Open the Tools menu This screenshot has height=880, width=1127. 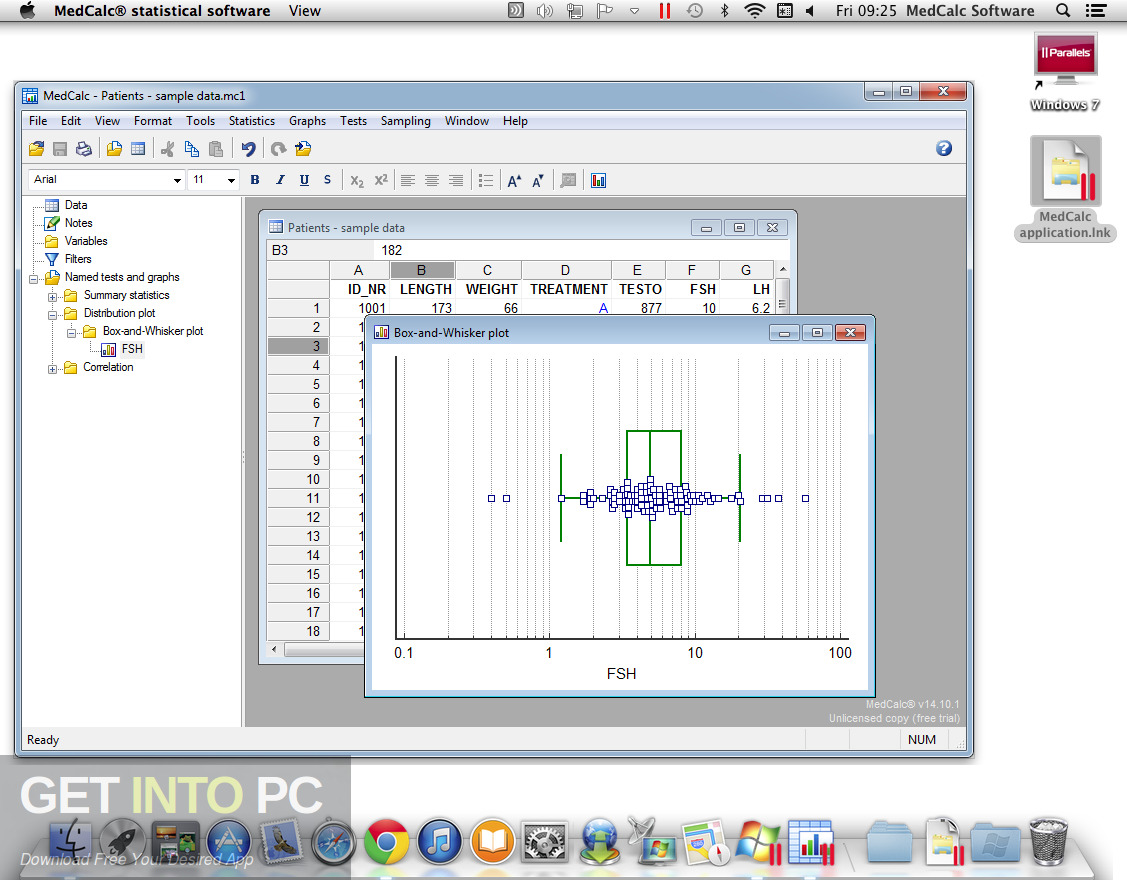click(x=201, y=121)
